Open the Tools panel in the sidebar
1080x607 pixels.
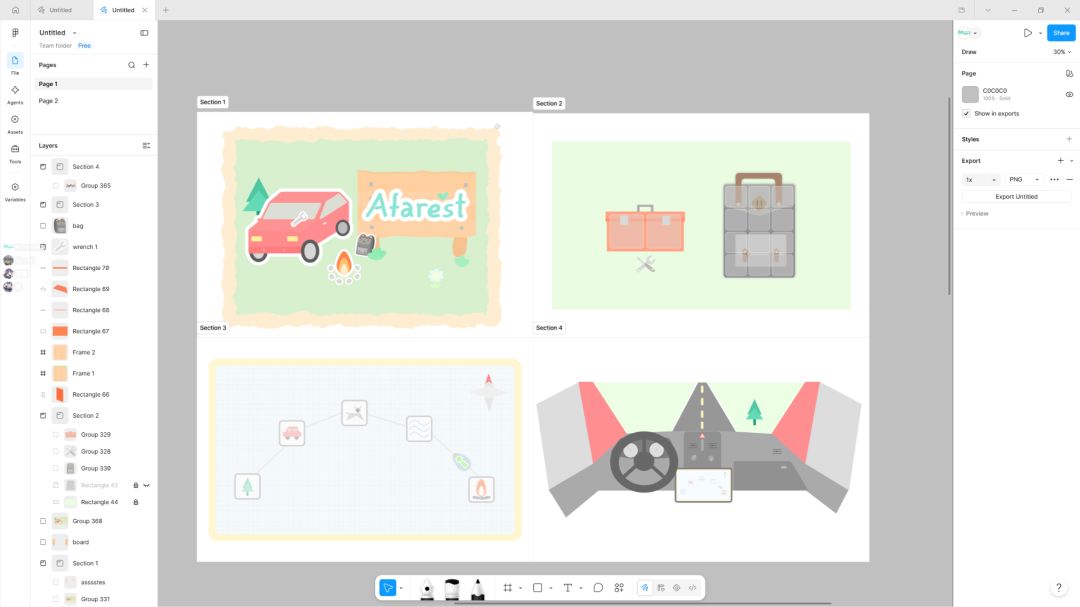click(15, 154)
